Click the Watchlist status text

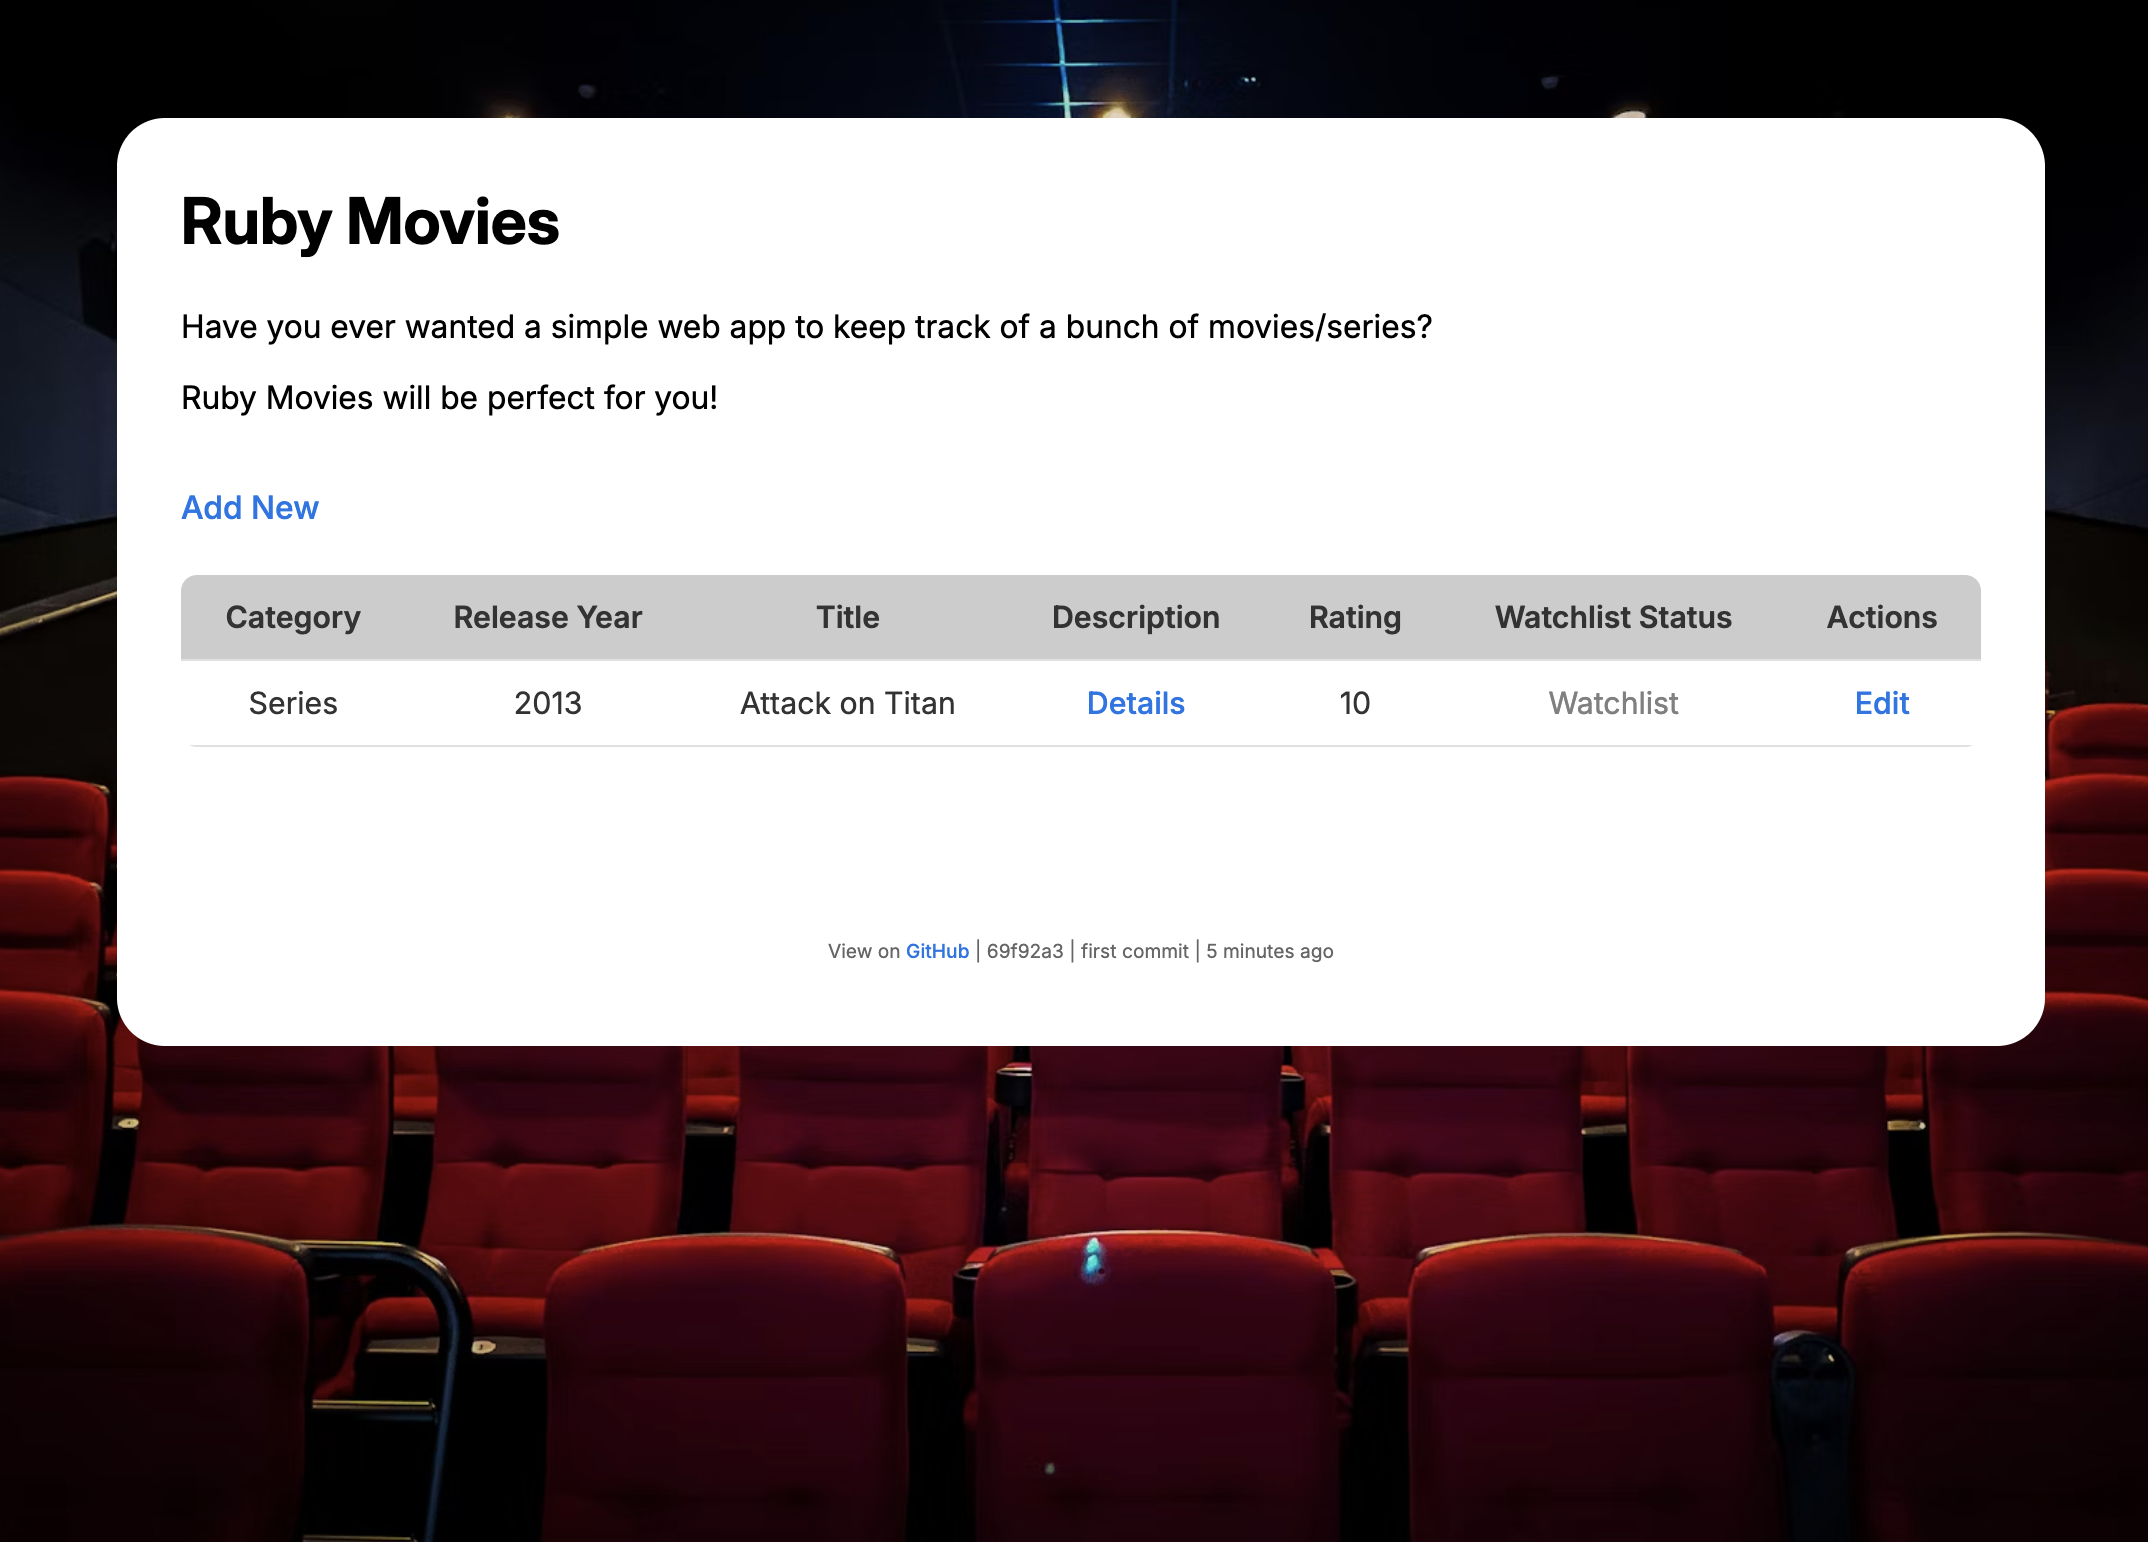[1613, 703]
